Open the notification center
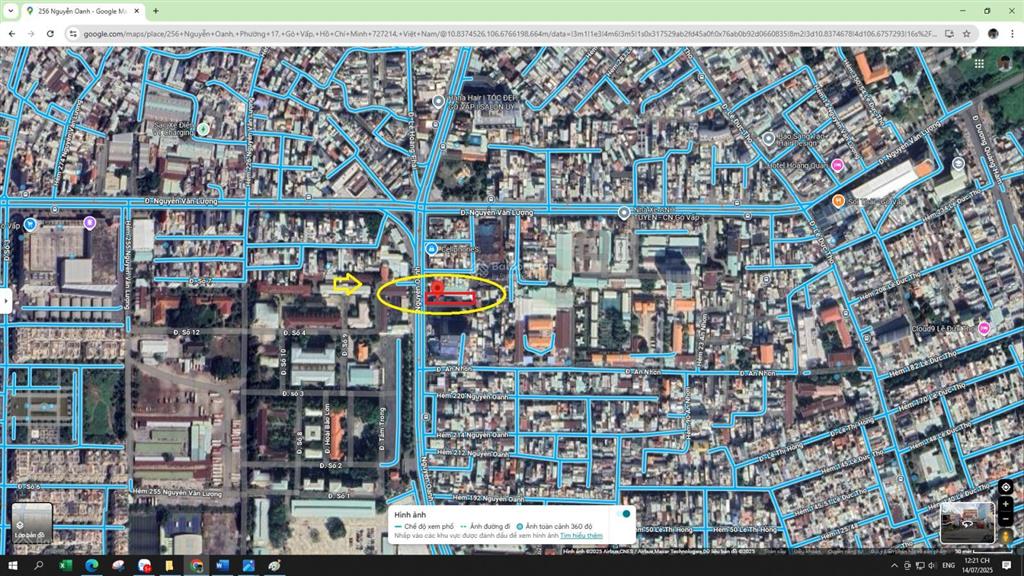The width and height of the screenshot is (1024, 576). coord(1007,566)
